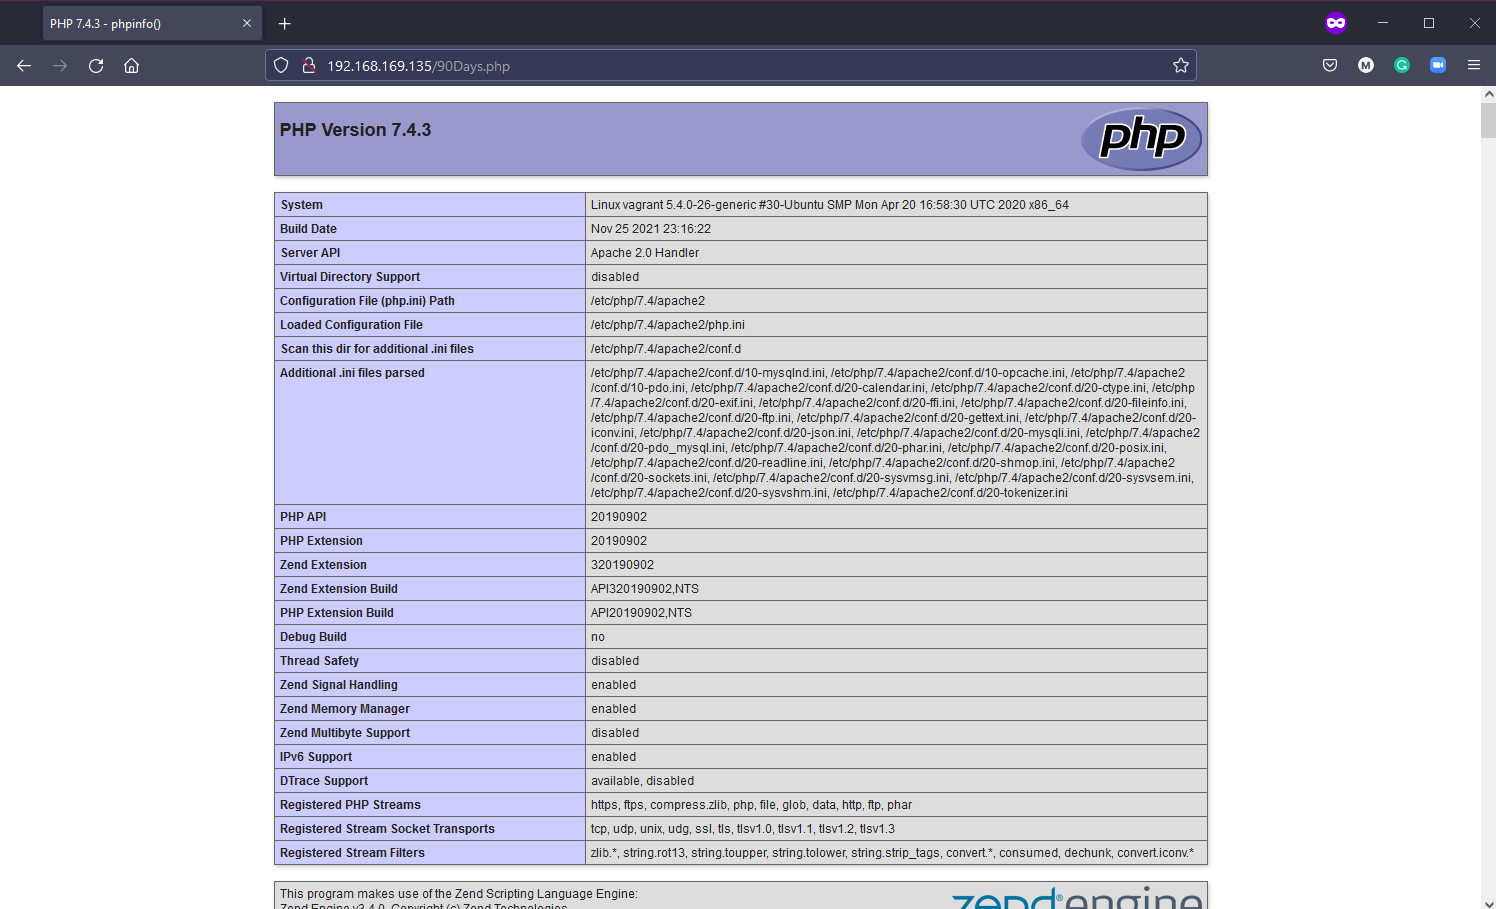Open the Grammarly extension icon
Image resolution: width=1496 pixels, height=909 pixels.
click(1402, 66)
